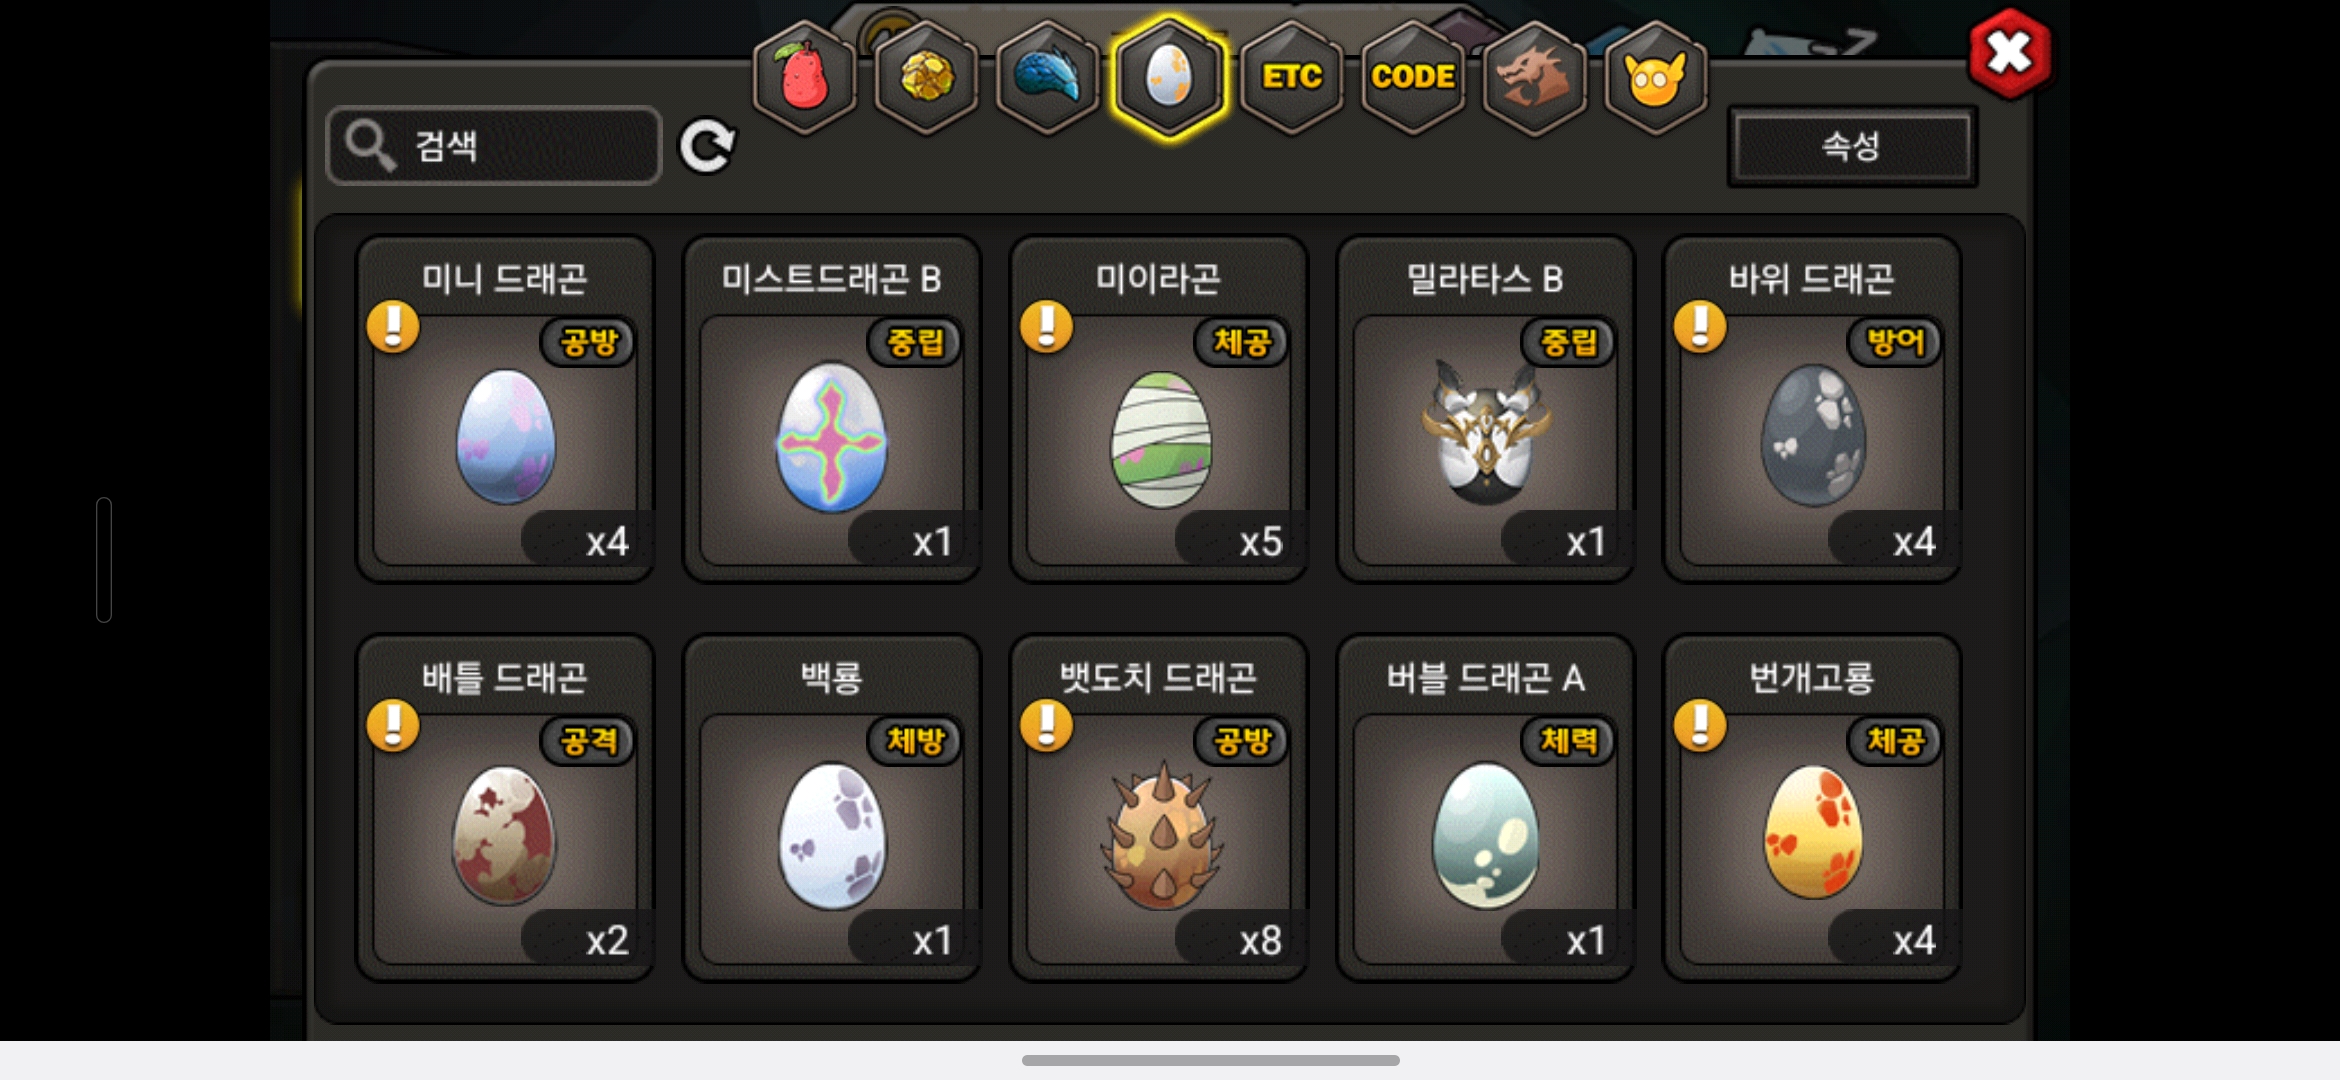Select the spiky 뱃도치 드래곤 egg
Image resolution: width=2340 pixels, height=1080 pixels.
(x=1159, y=808)
